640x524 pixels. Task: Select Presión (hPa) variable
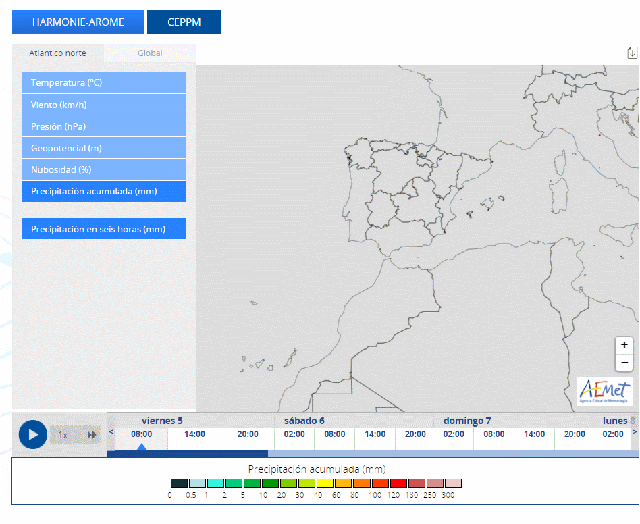pos(104,126)
